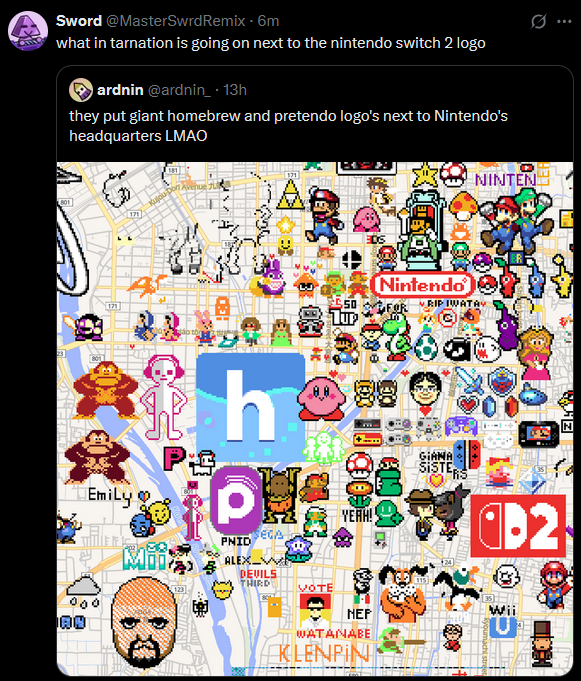Image resolution: width=581 pixels, height=681 pixels.
Task: Click the ardnin display name
Action: pyautogui.click(x=120, y=90)
